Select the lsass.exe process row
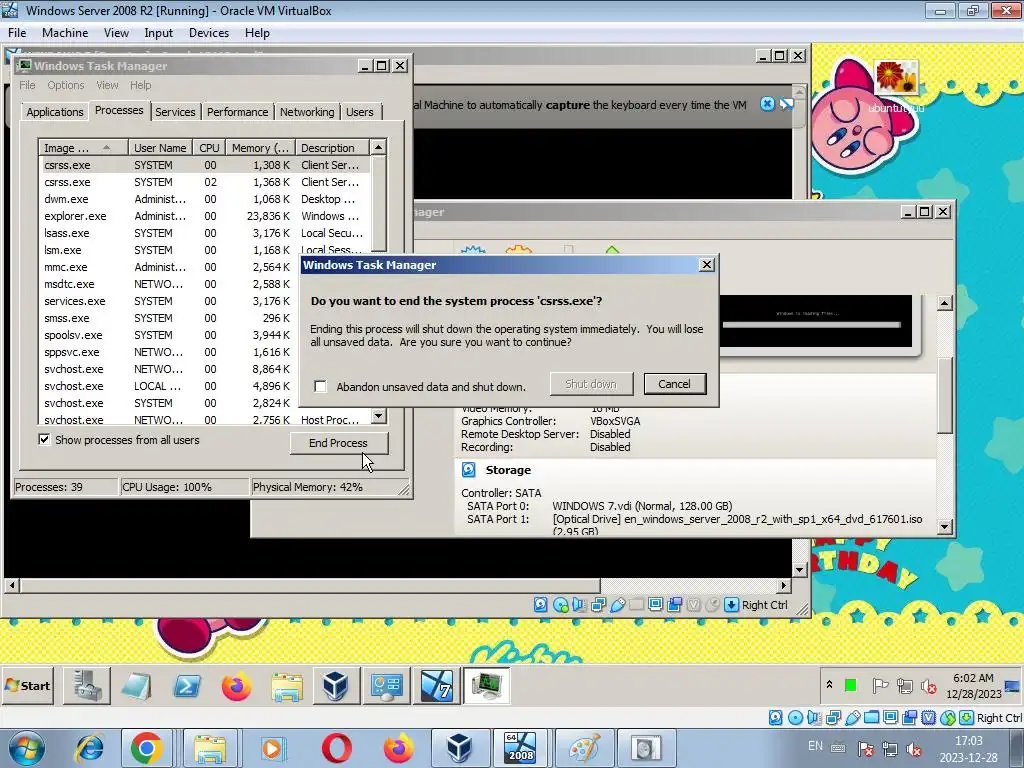 coord(204,233)
